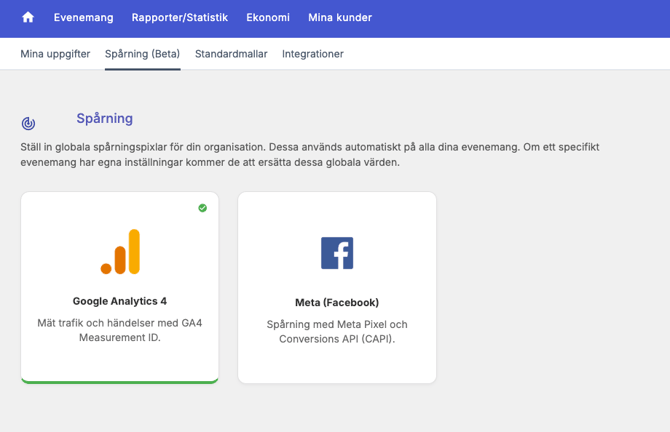670x432 pixels.
Task: Click 'Mät trafik och händelser med GA4' text
Action: 120,323
